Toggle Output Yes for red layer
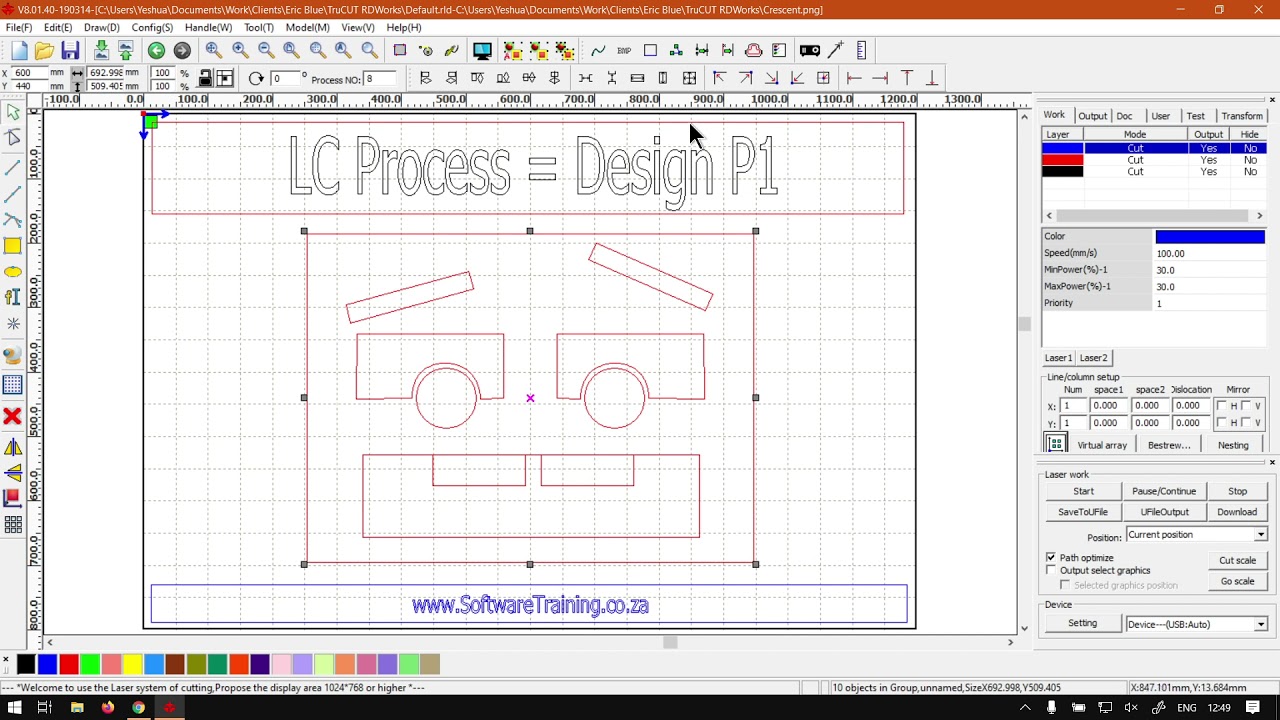 (x=1208, y=160)
